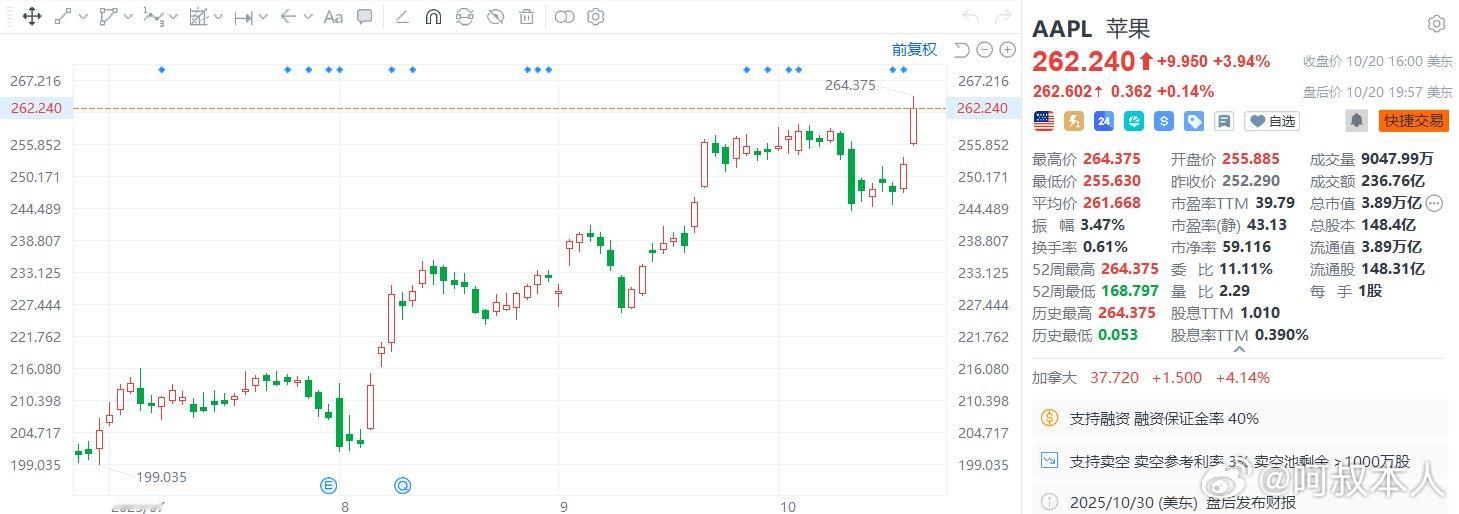Expand the measurement tool dropdown
Viewport: 1459px width, 514px height.
pyautogui.click(x=263, y=17)
